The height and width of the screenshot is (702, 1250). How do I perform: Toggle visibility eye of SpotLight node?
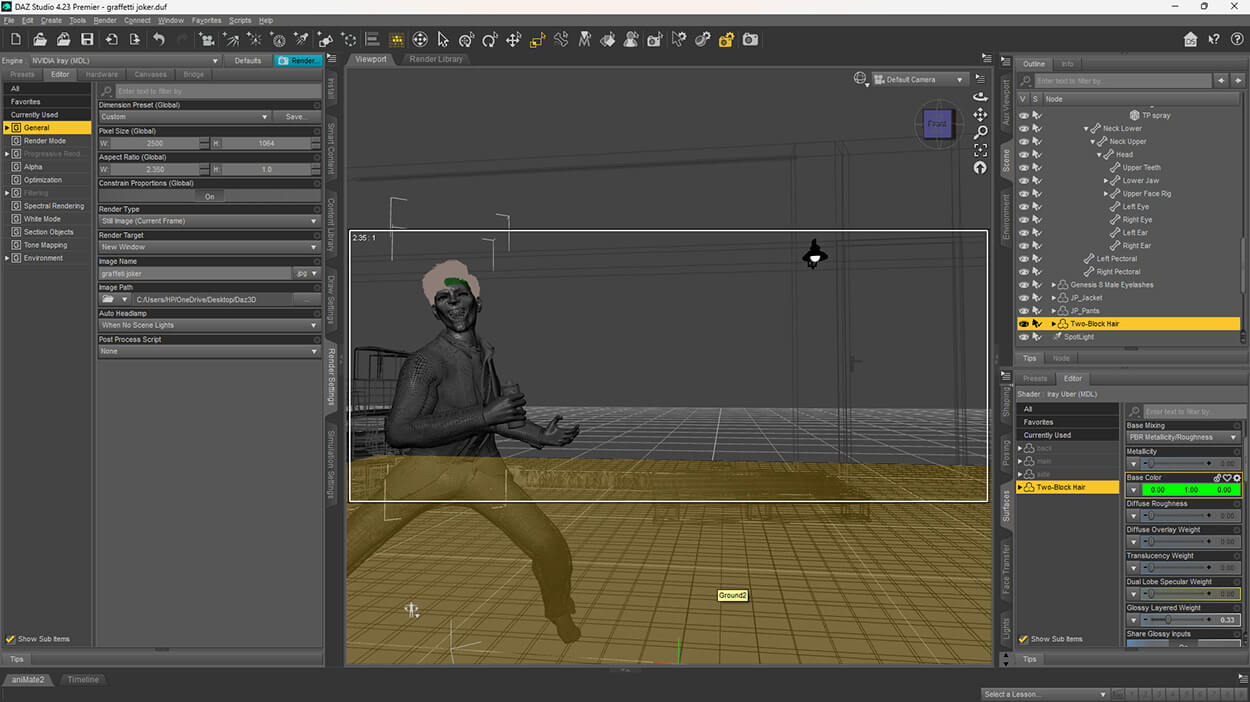click(1023, 337)
